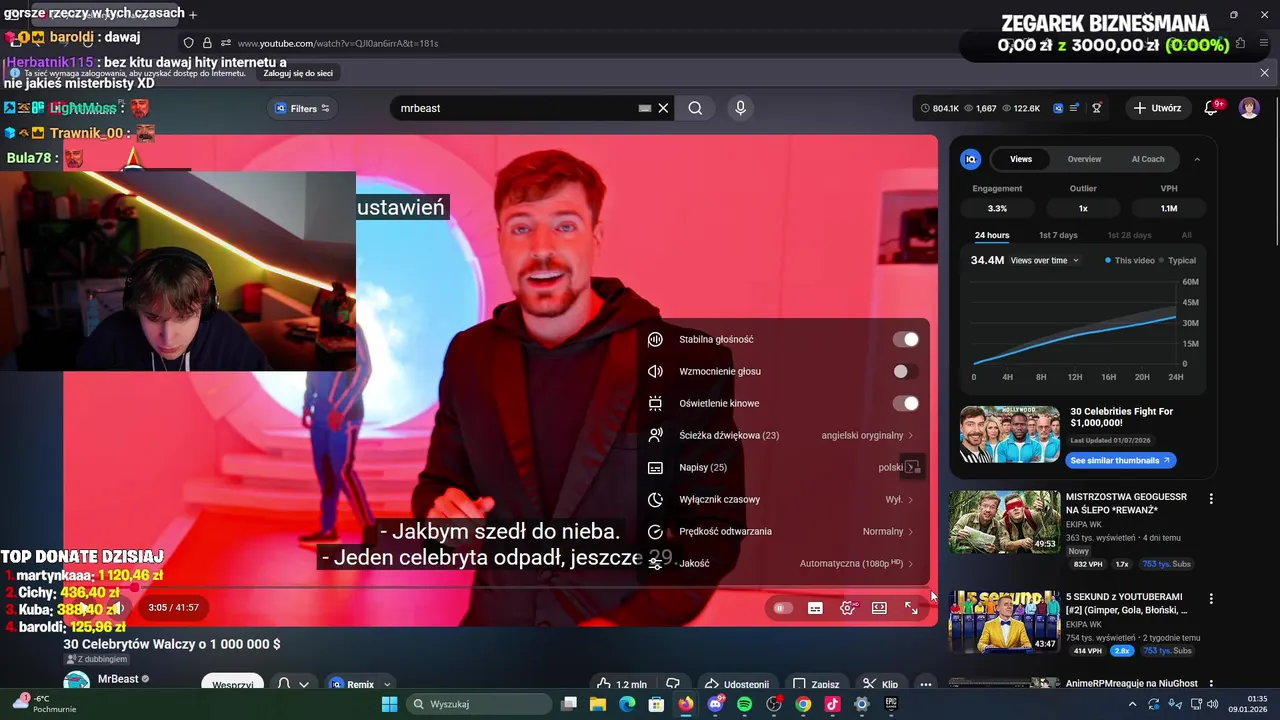
Task: Mute the video with the volume icon
Action: [x=118, y=608]
